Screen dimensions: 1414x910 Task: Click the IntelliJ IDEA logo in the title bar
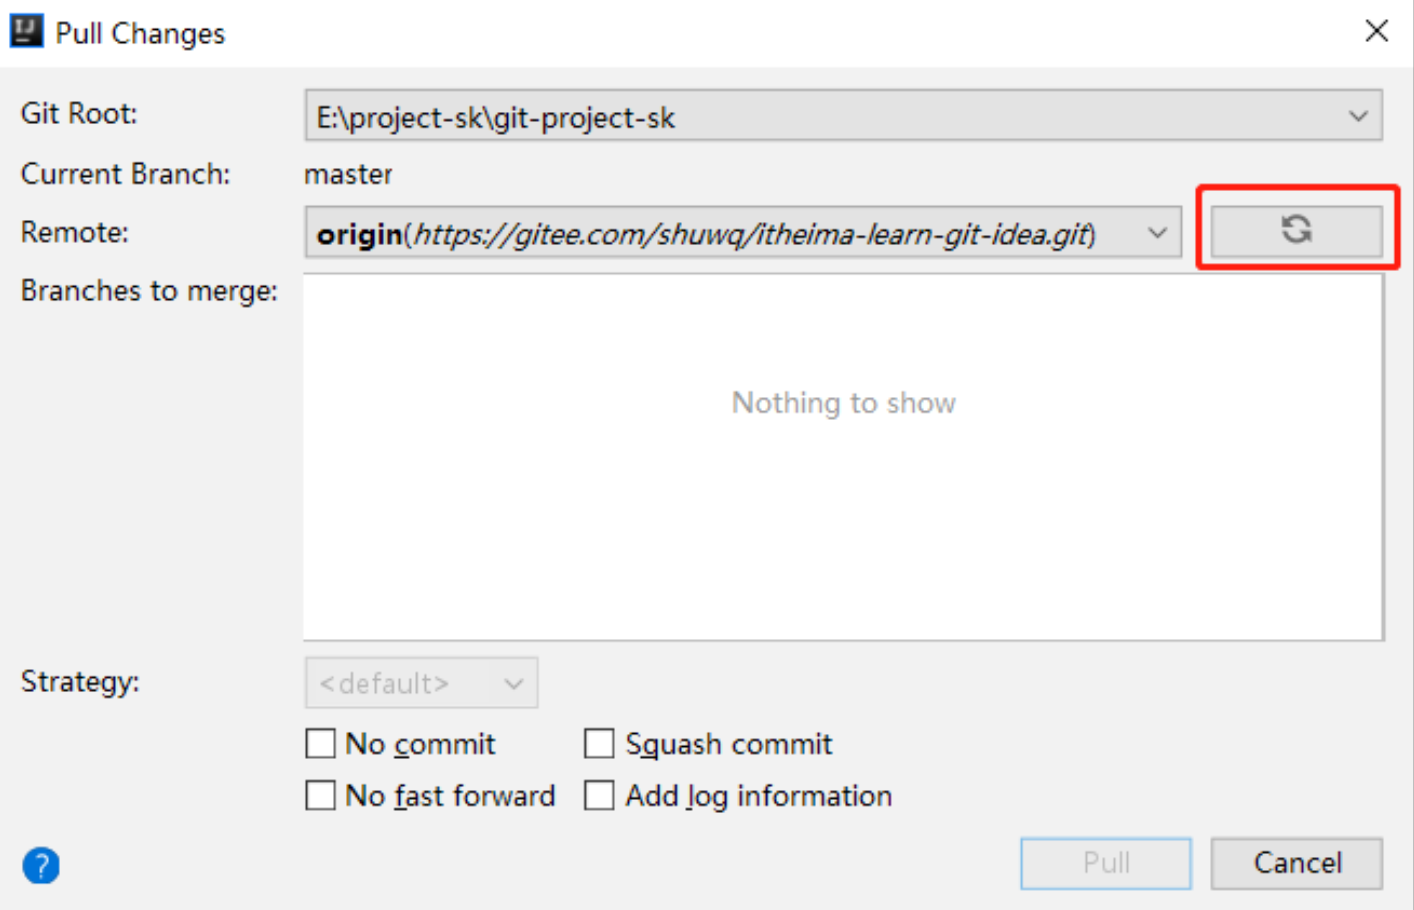(26, 31)
